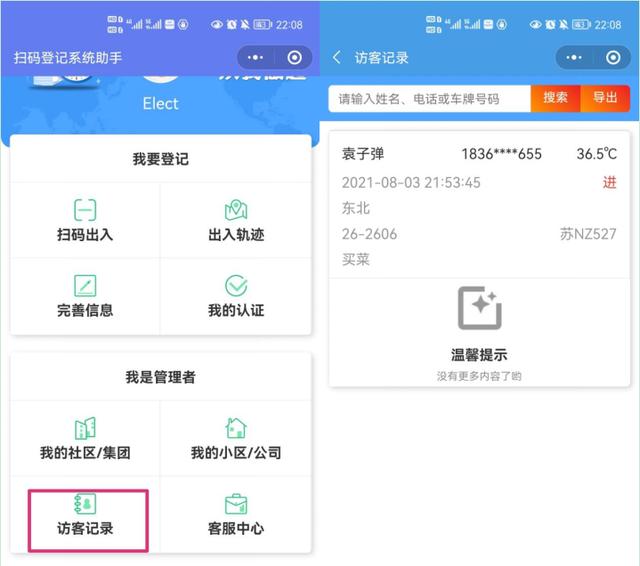
Task: Tap the 完善信息 edit icon
Action: point(85,285)
